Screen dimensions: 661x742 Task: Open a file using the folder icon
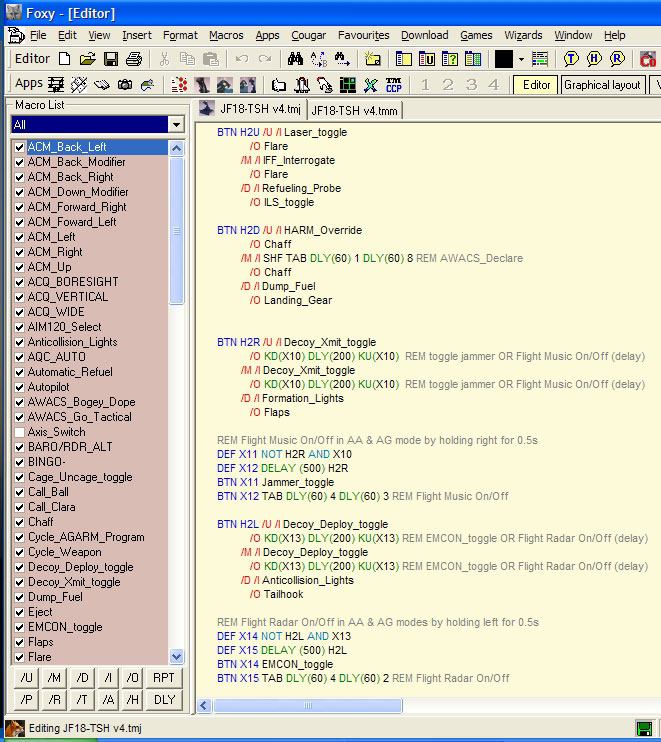[88, 59]
